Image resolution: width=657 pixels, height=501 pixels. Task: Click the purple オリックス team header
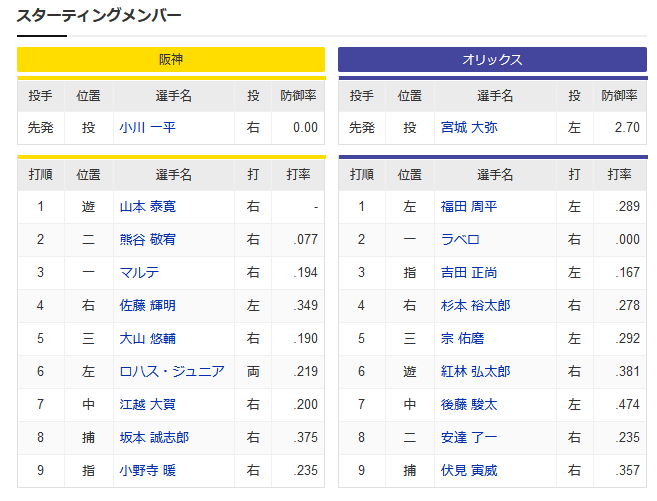point(492,59)
